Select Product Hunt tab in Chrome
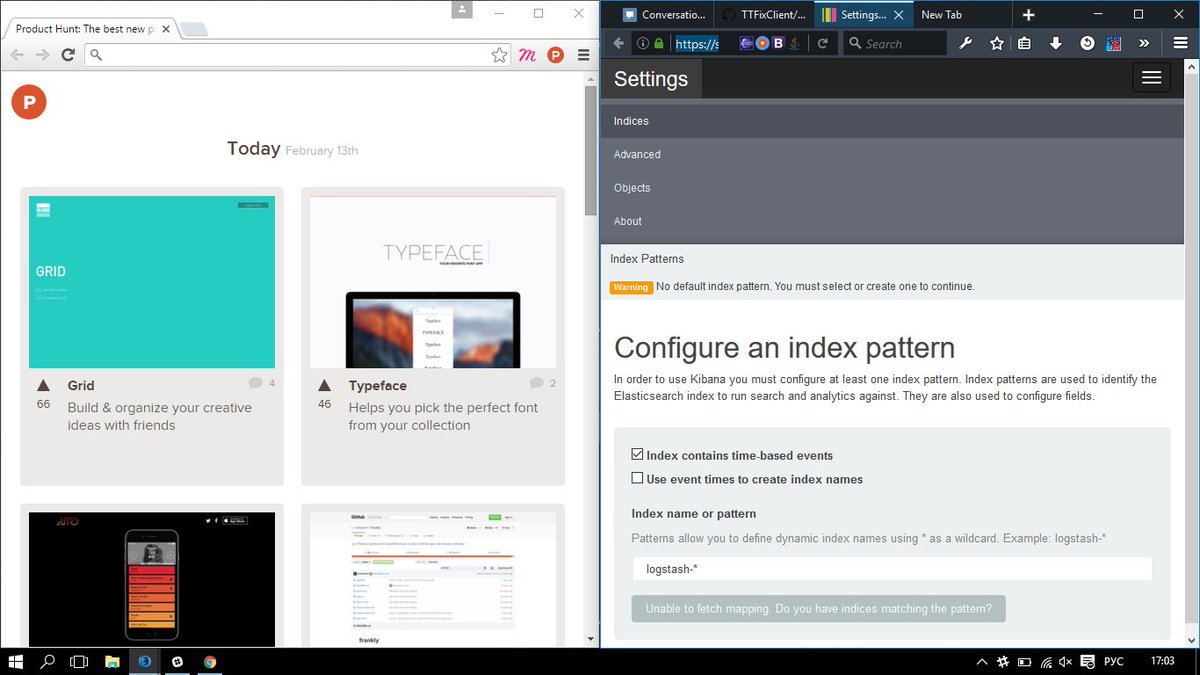Viewport: 1200px width, 675px height. pyautogui.click(x=90, y=29)
